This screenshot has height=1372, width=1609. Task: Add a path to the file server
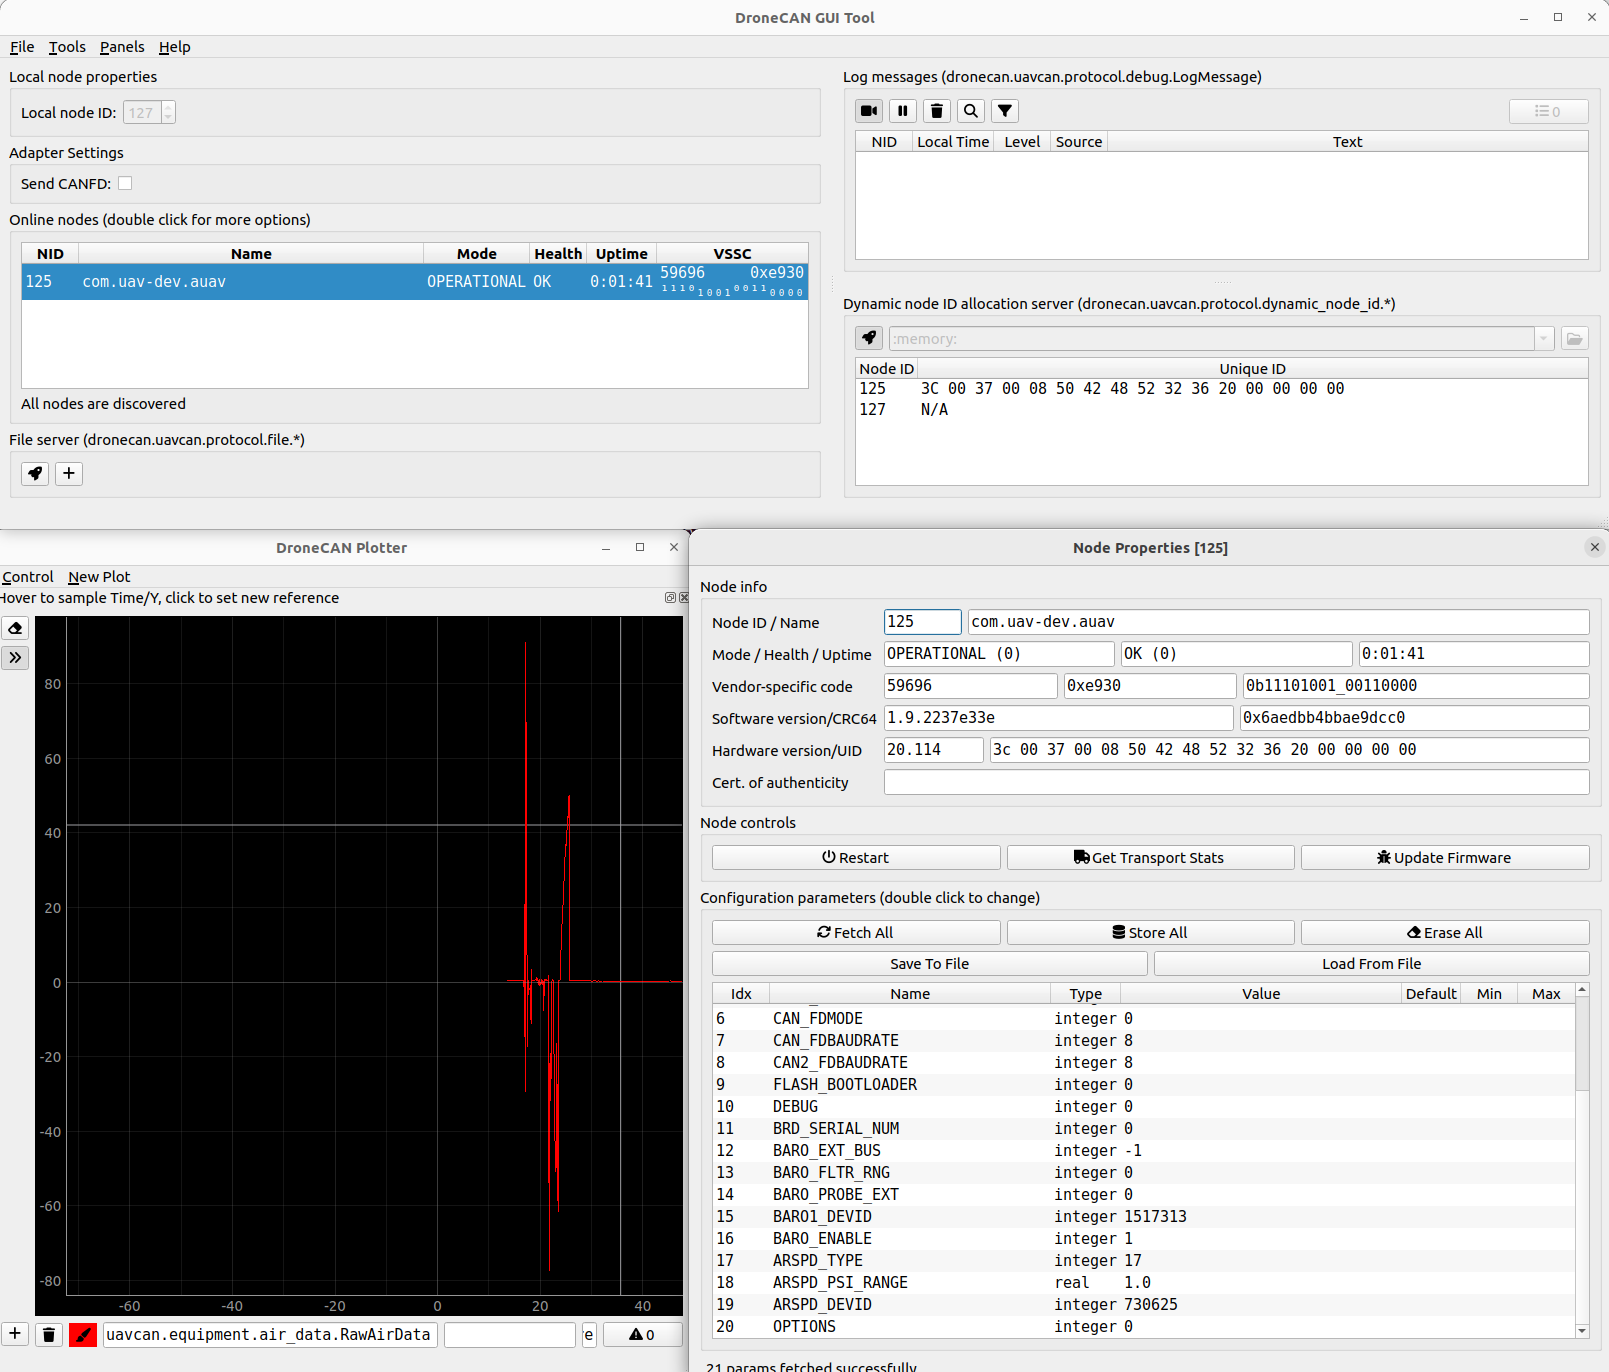click(69, 473)
